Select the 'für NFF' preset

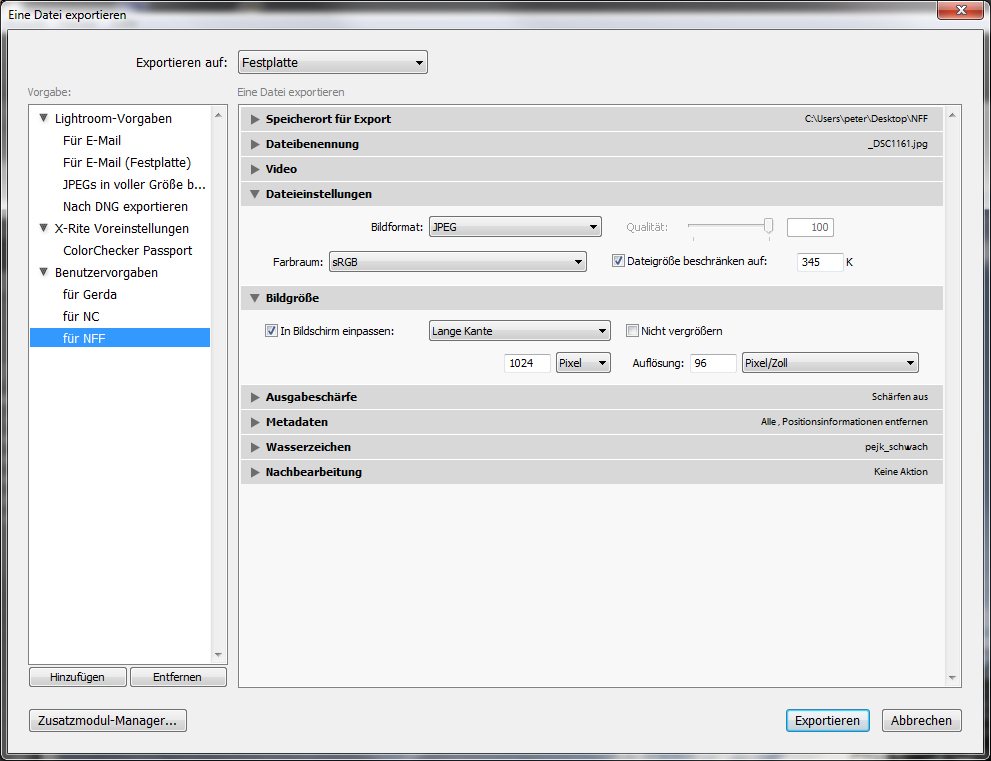coord(120,338)
